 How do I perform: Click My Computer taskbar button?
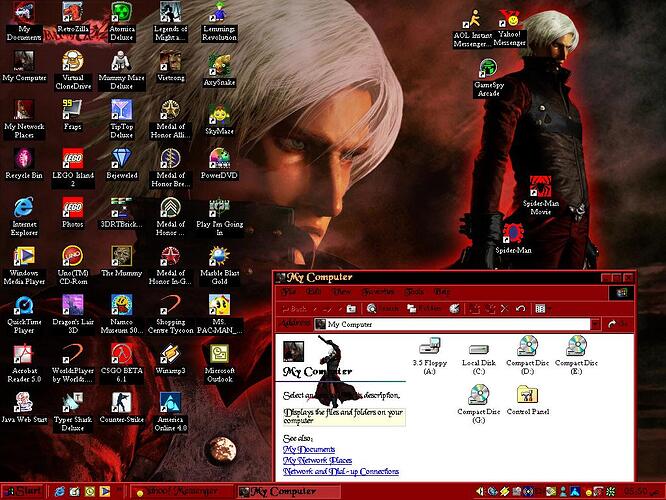pos(287,492)
